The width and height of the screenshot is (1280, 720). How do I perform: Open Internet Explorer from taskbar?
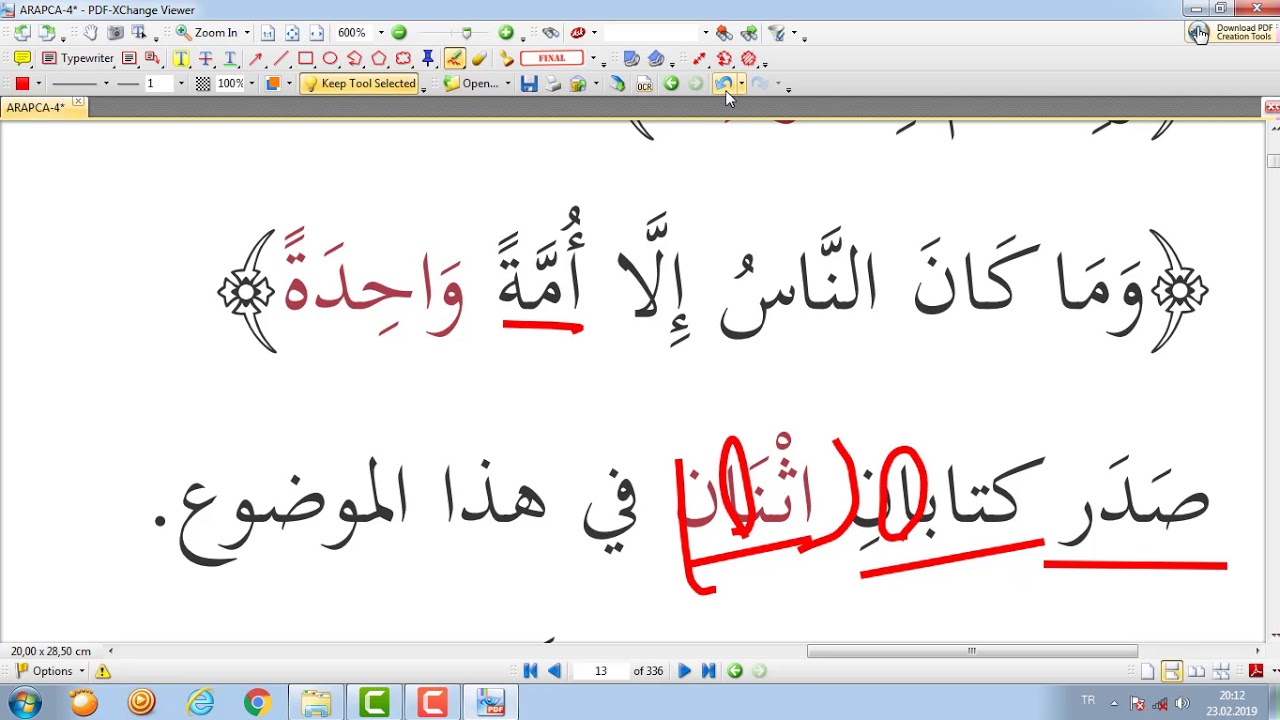200,703
